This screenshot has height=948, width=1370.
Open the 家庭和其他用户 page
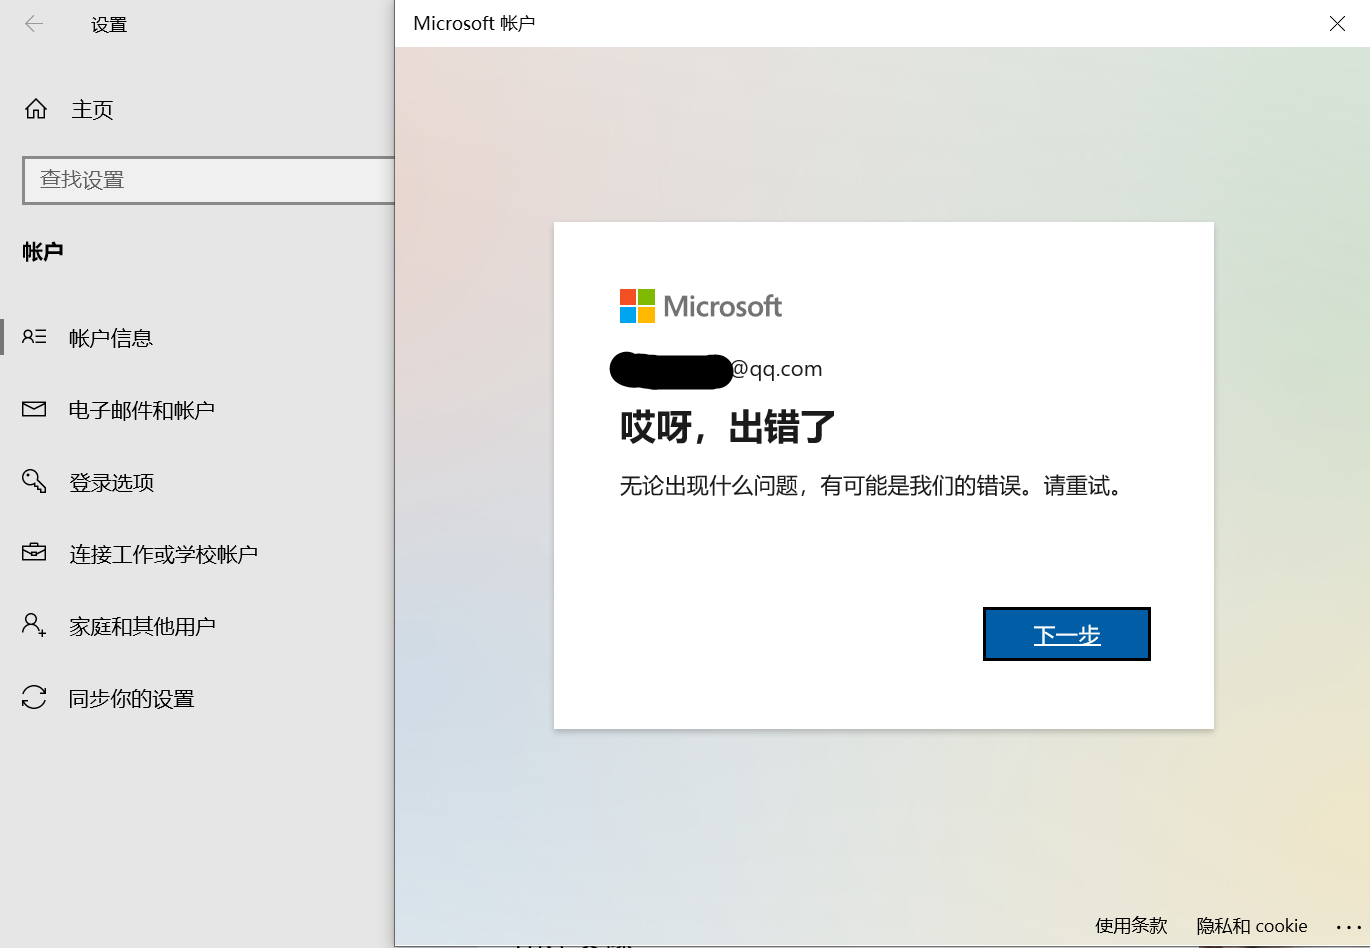point(142,626)
